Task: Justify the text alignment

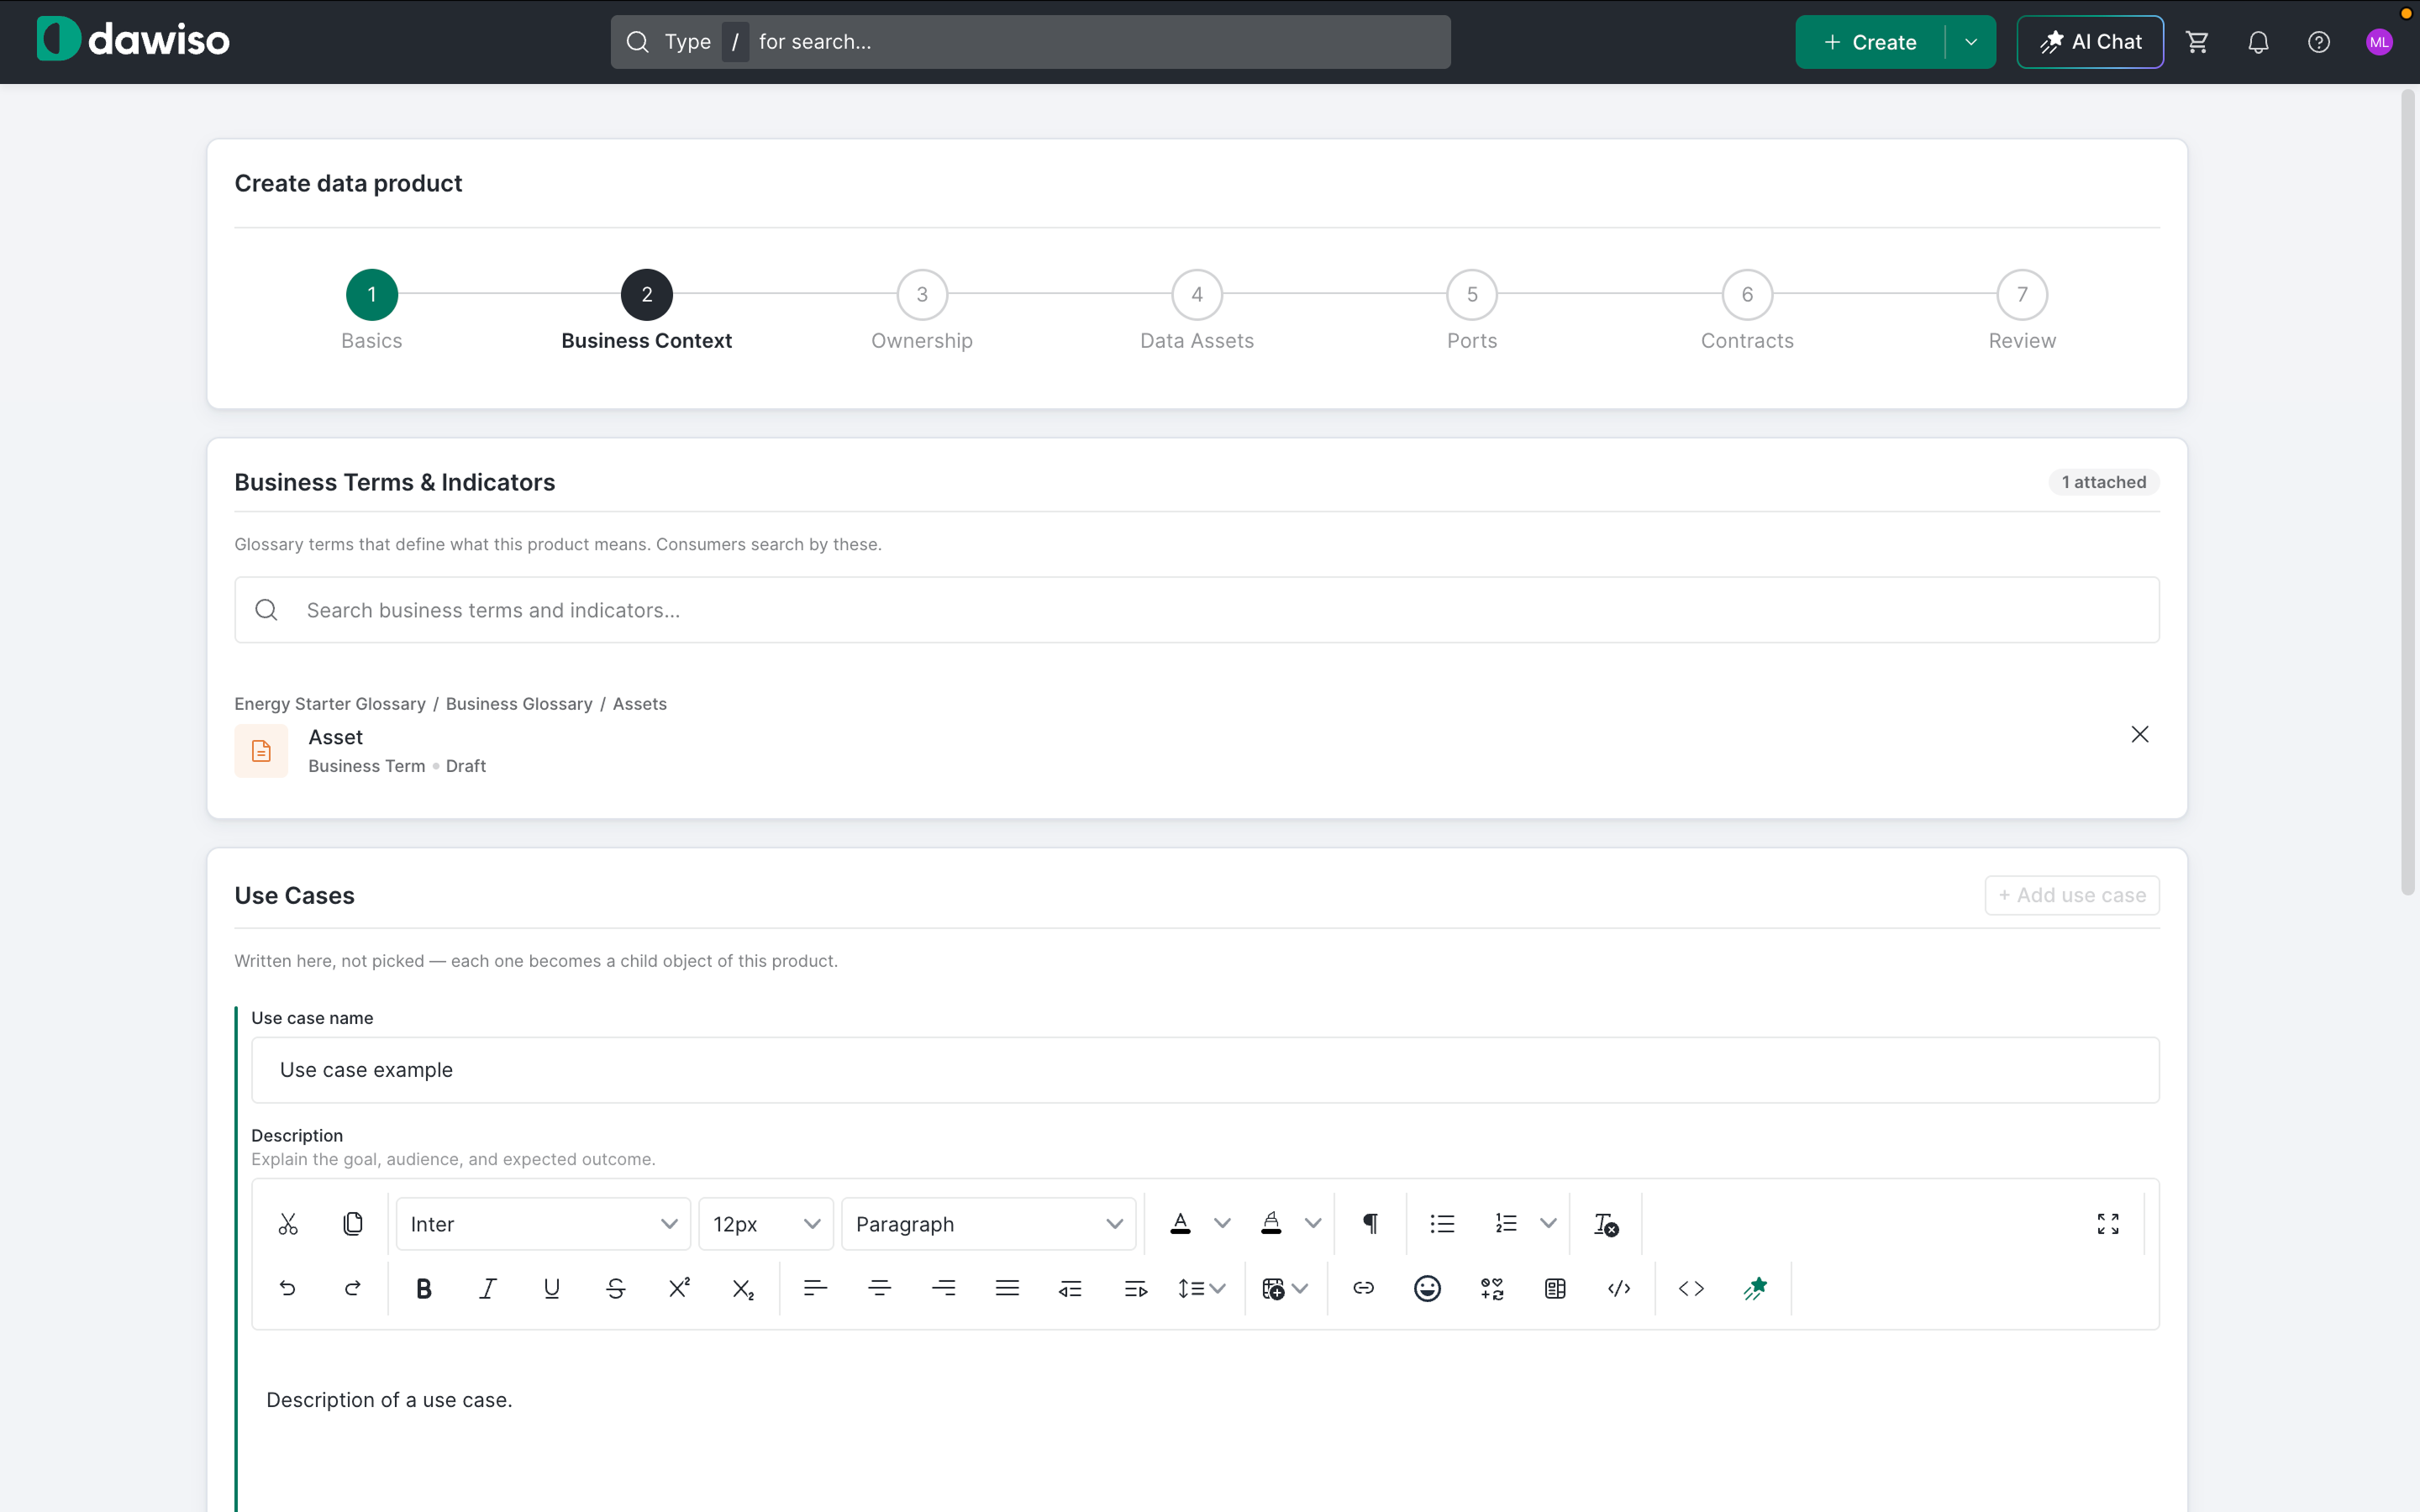Action: tap(1007, 1288)
